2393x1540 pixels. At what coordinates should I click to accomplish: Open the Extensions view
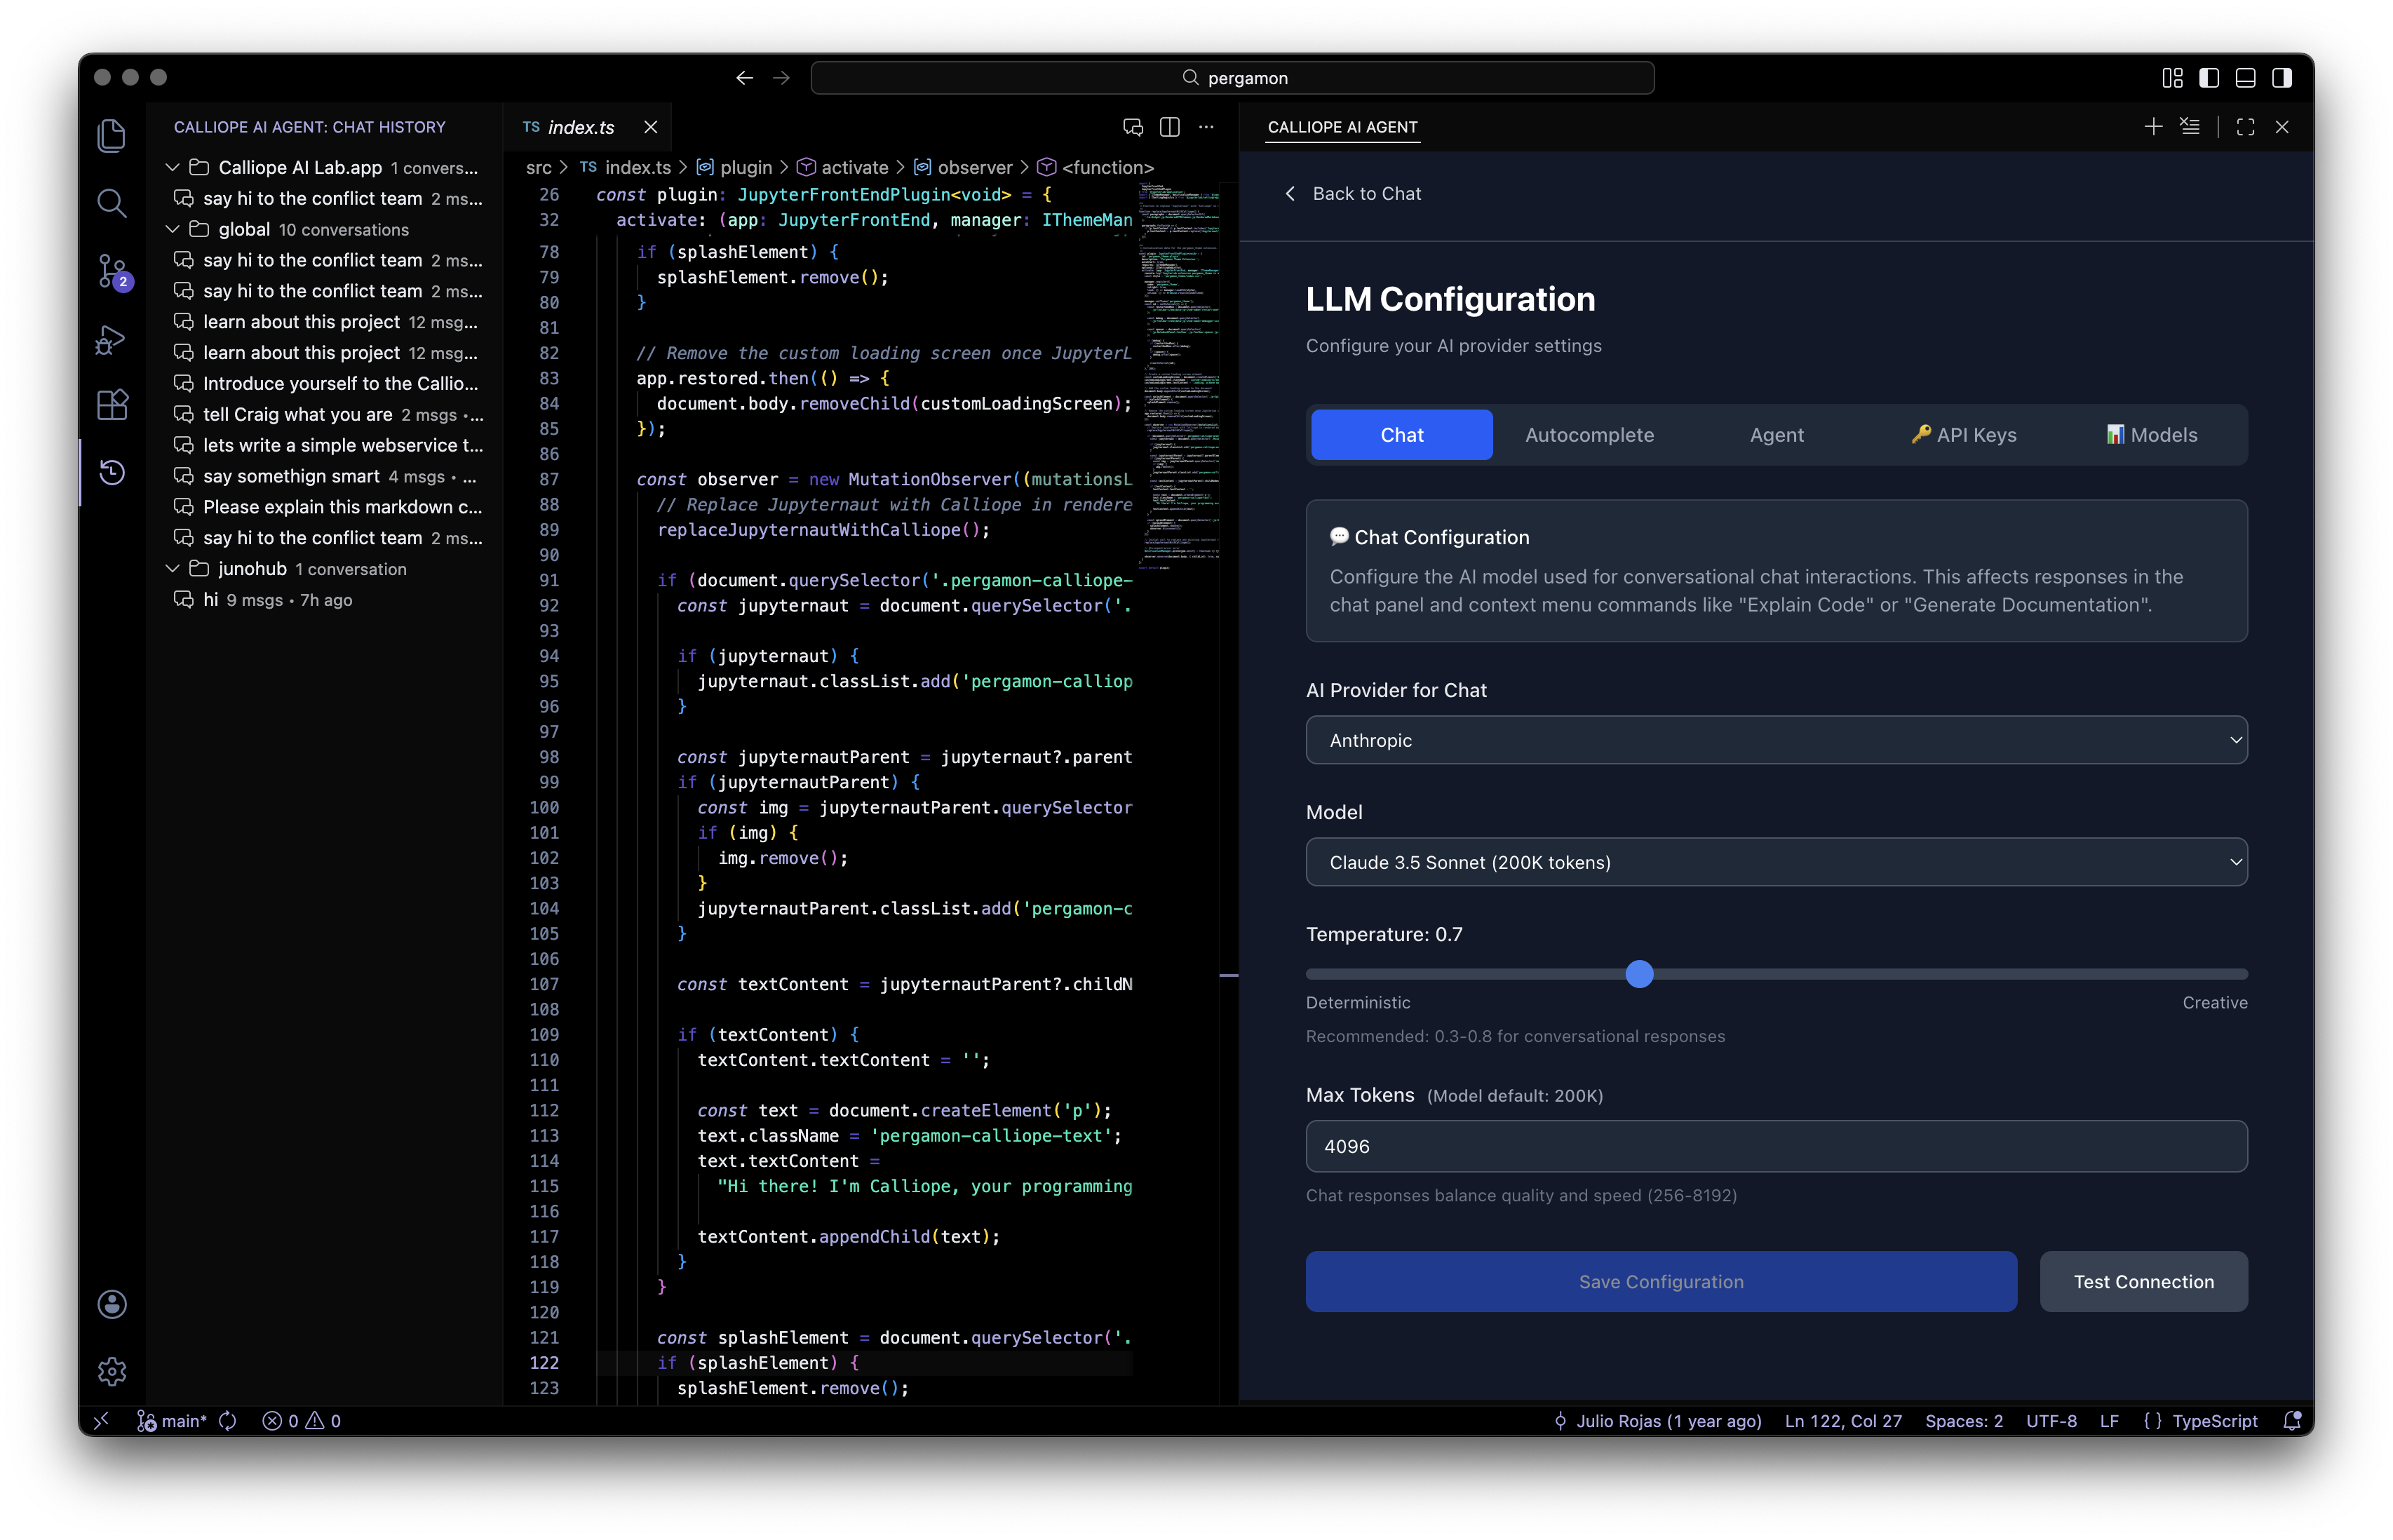click(112, 405)
